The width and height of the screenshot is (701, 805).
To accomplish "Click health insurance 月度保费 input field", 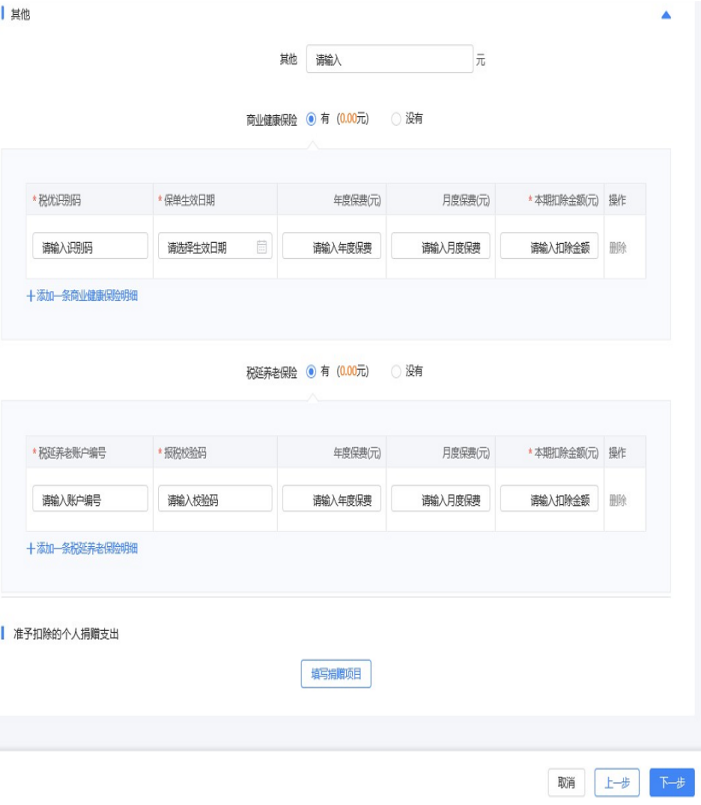I will point(440,247).
